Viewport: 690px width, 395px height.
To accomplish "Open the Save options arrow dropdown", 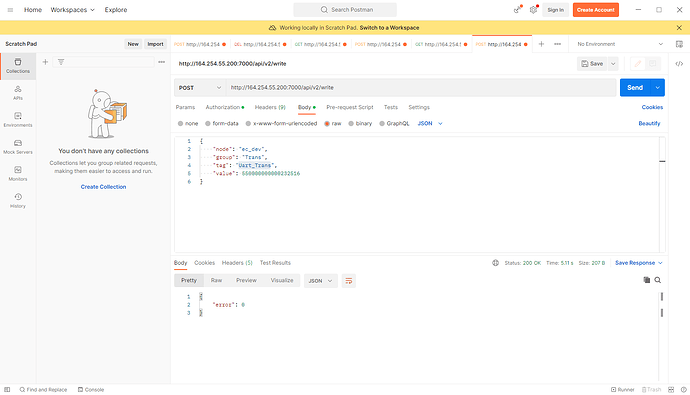I will coord(613,64).
